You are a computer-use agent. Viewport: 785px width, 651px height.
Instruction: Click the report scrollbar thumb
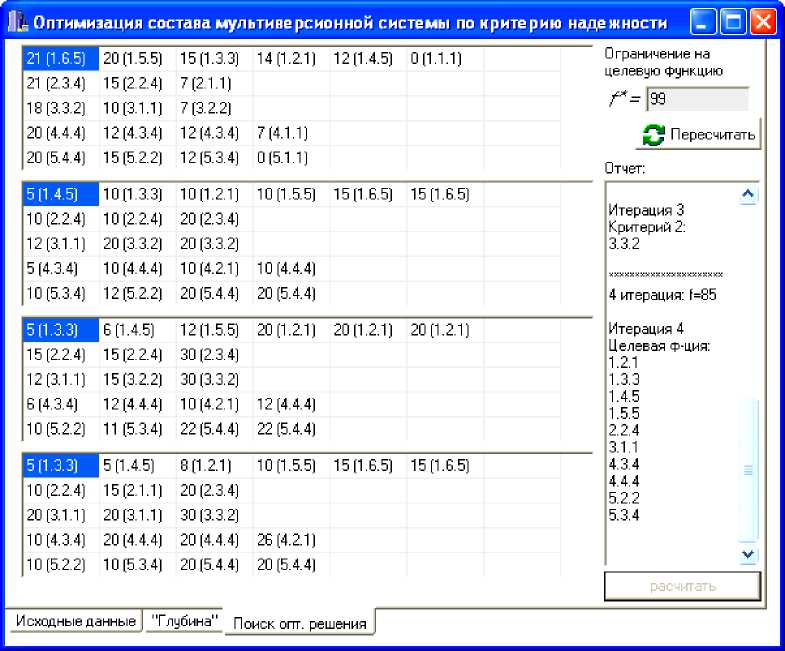click(x=748, y=468)
